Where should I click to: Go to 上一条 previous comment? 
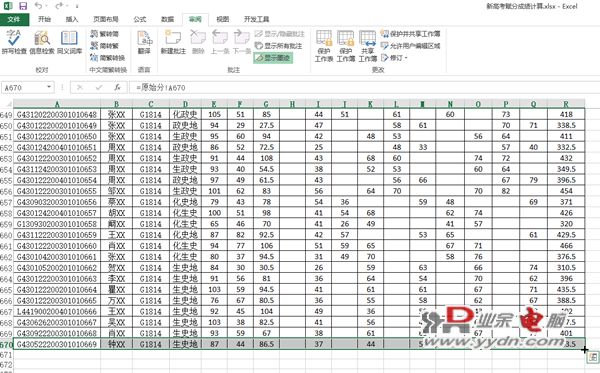point(220,42)
